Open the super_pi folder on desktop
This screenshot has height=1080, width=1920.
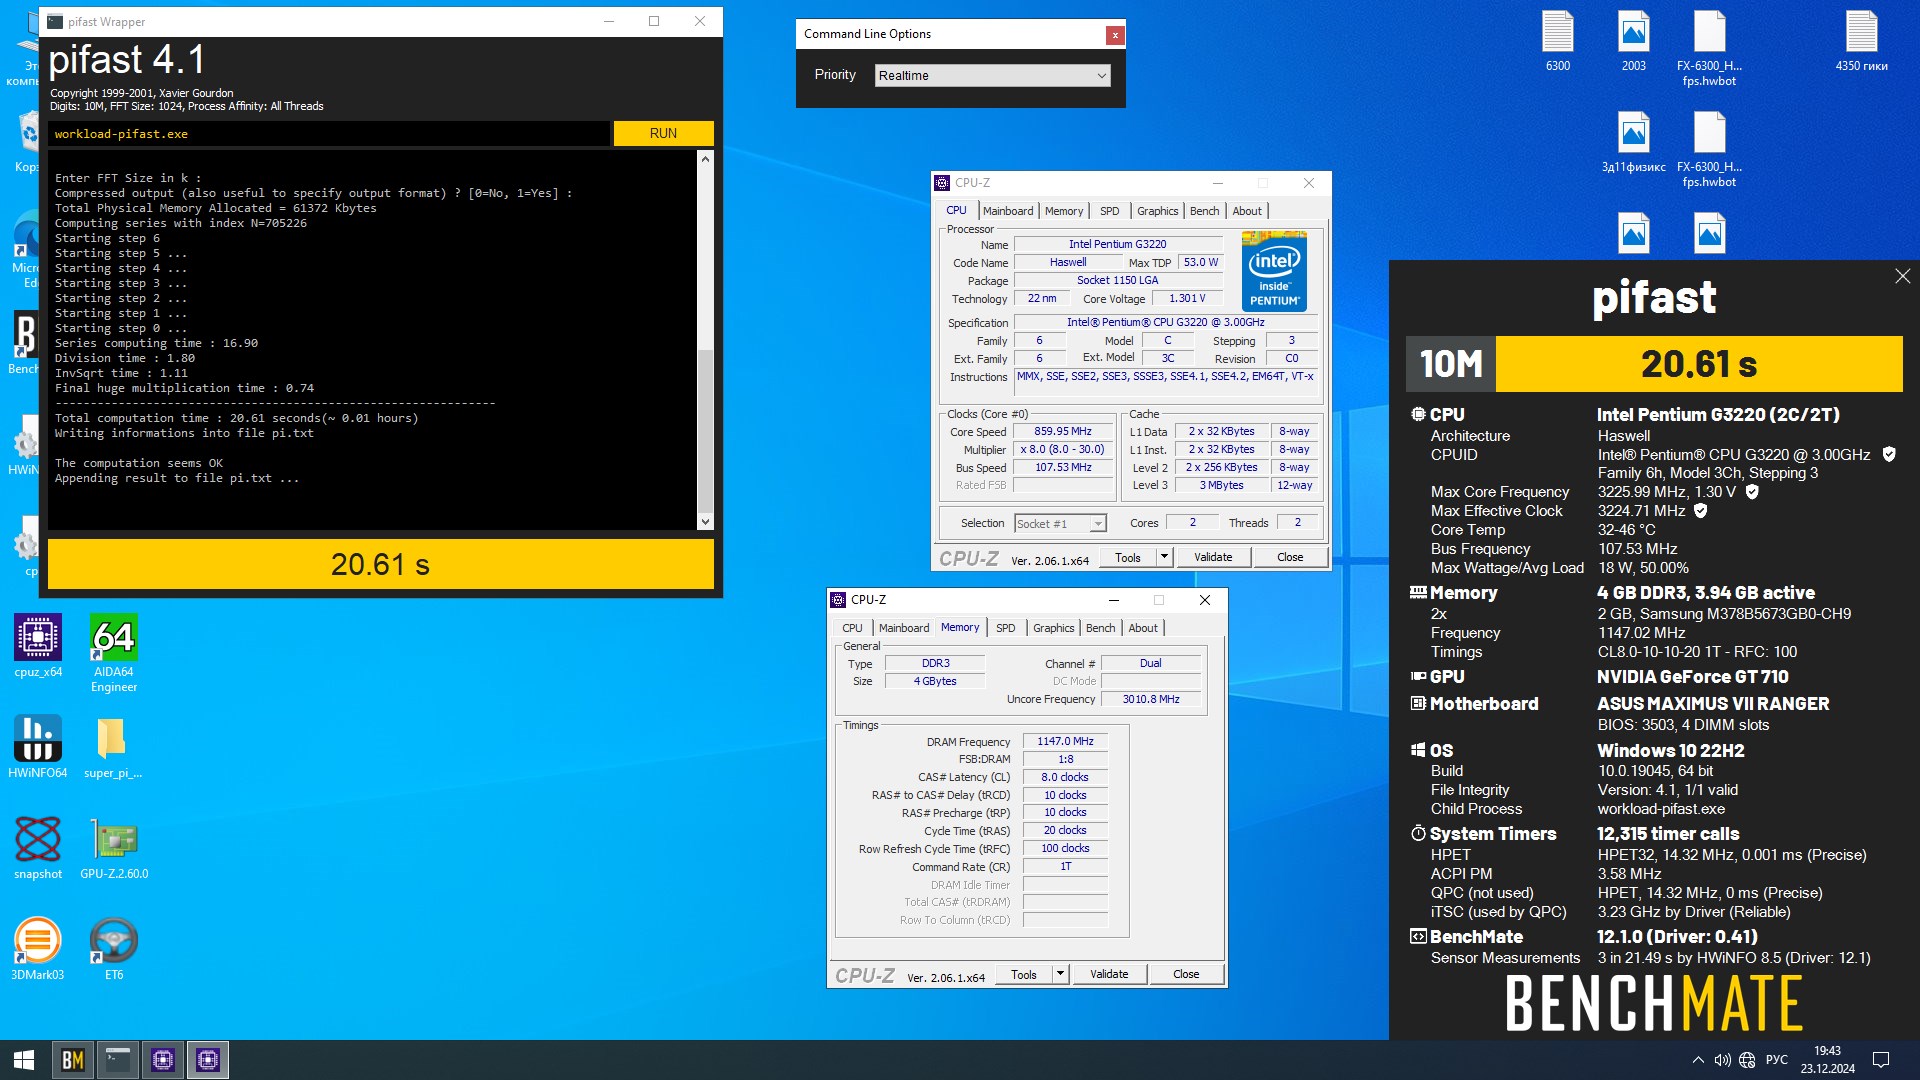click(x=113, y=747)
